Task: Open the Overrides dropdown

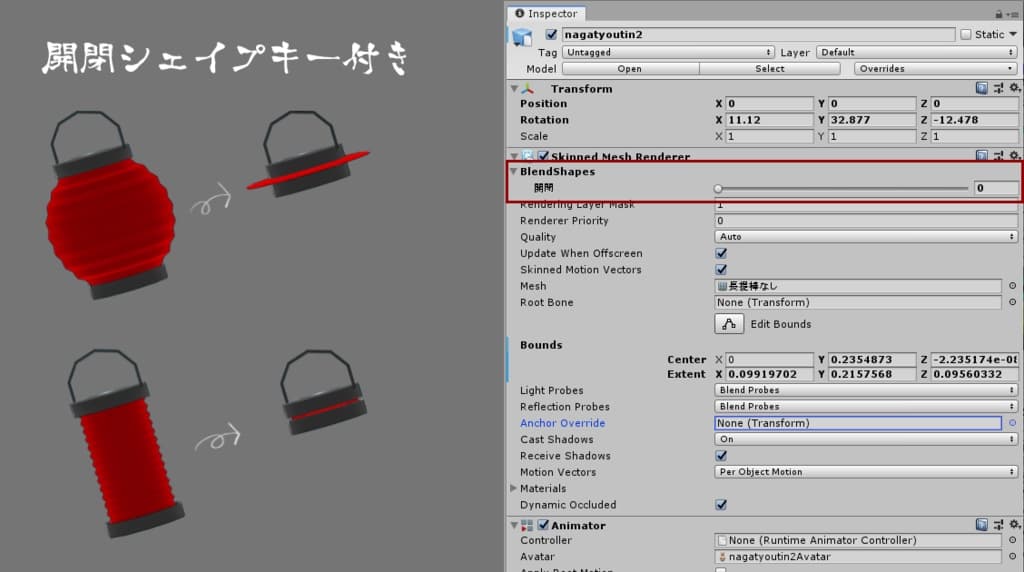Action: coord(936,69)
